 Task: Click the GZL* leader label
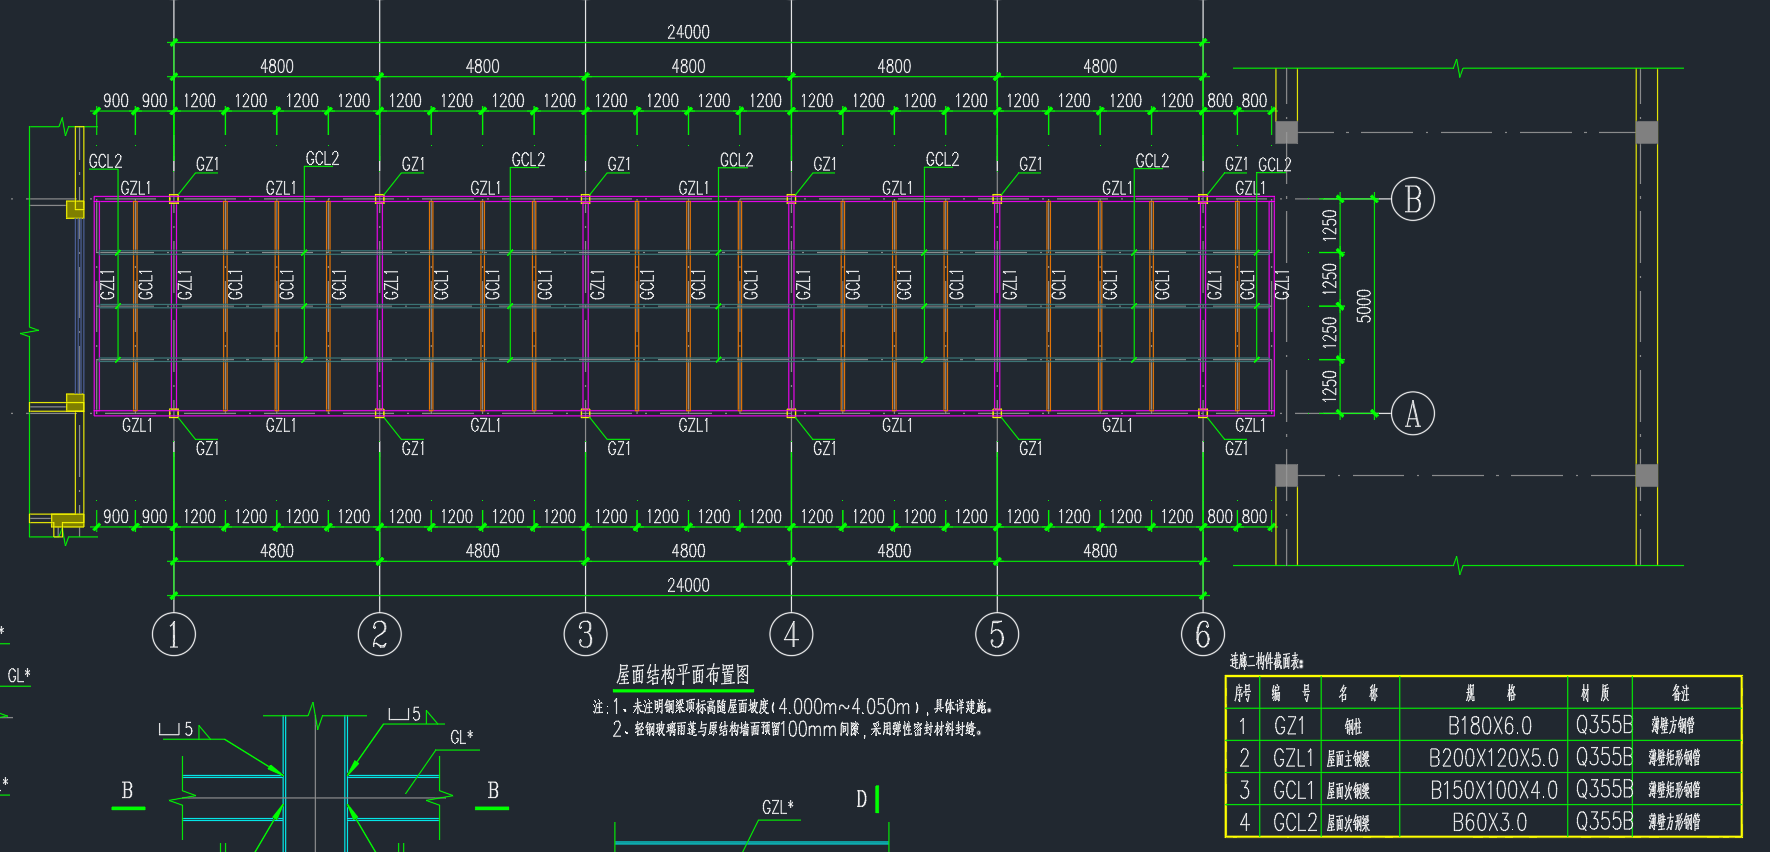pyautogui.click(x=778, y=807)
